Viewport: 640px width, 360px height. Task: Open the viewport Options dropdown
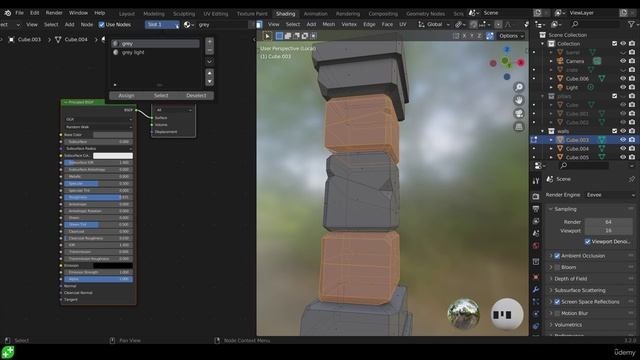[511, 36]
